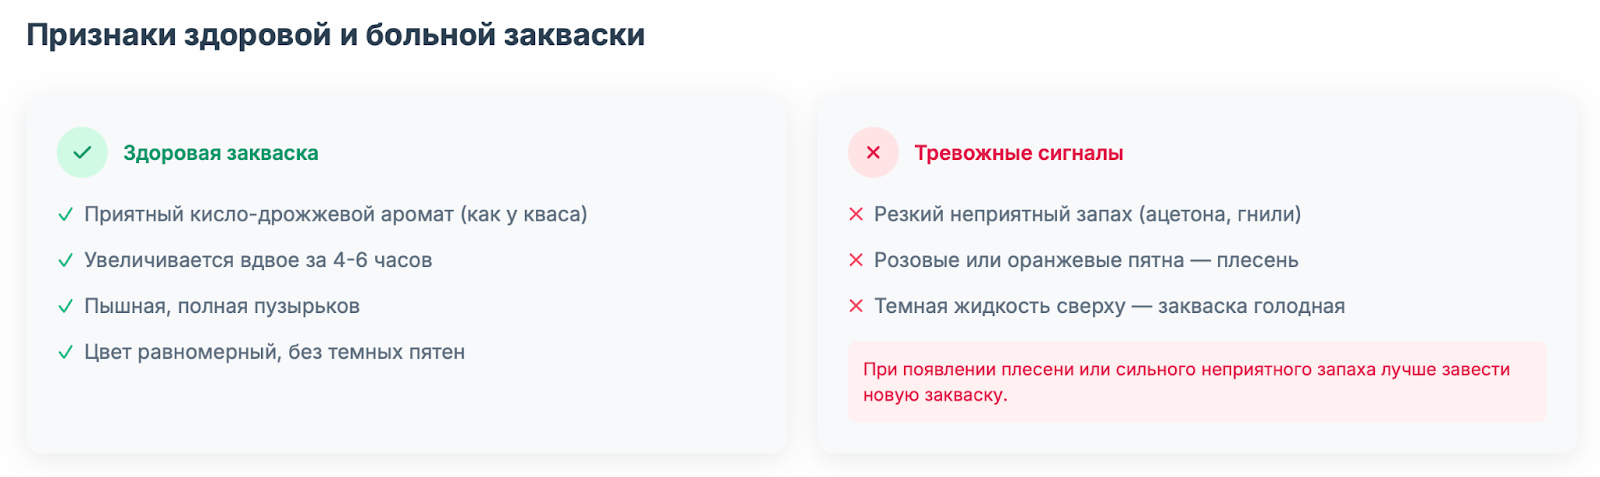Click checkmark beside 'Увеличивается вдвое за 4-6 часов'
Screen dimensions: 1600x477
pyautogui.click(x=65, y=260)
